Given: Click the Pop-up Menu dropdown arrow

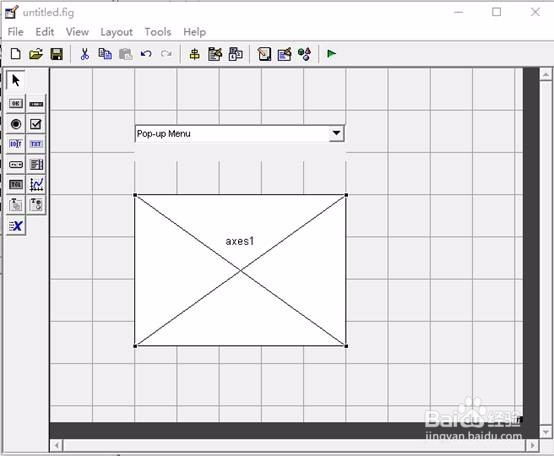Looking at the screenshot, I should coord(336,134).
